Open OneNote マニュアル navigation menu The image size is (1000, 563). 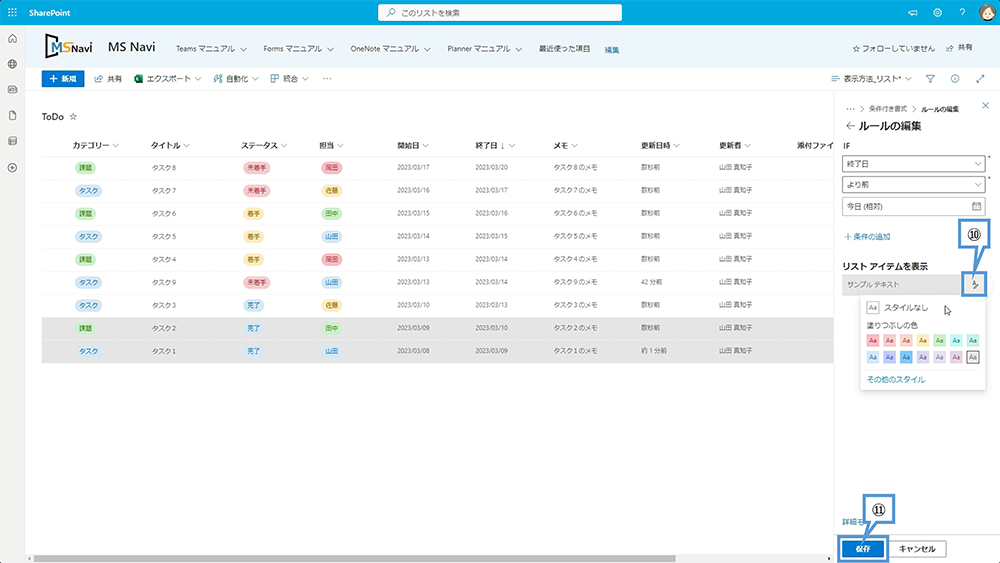[x=390, y=48]
